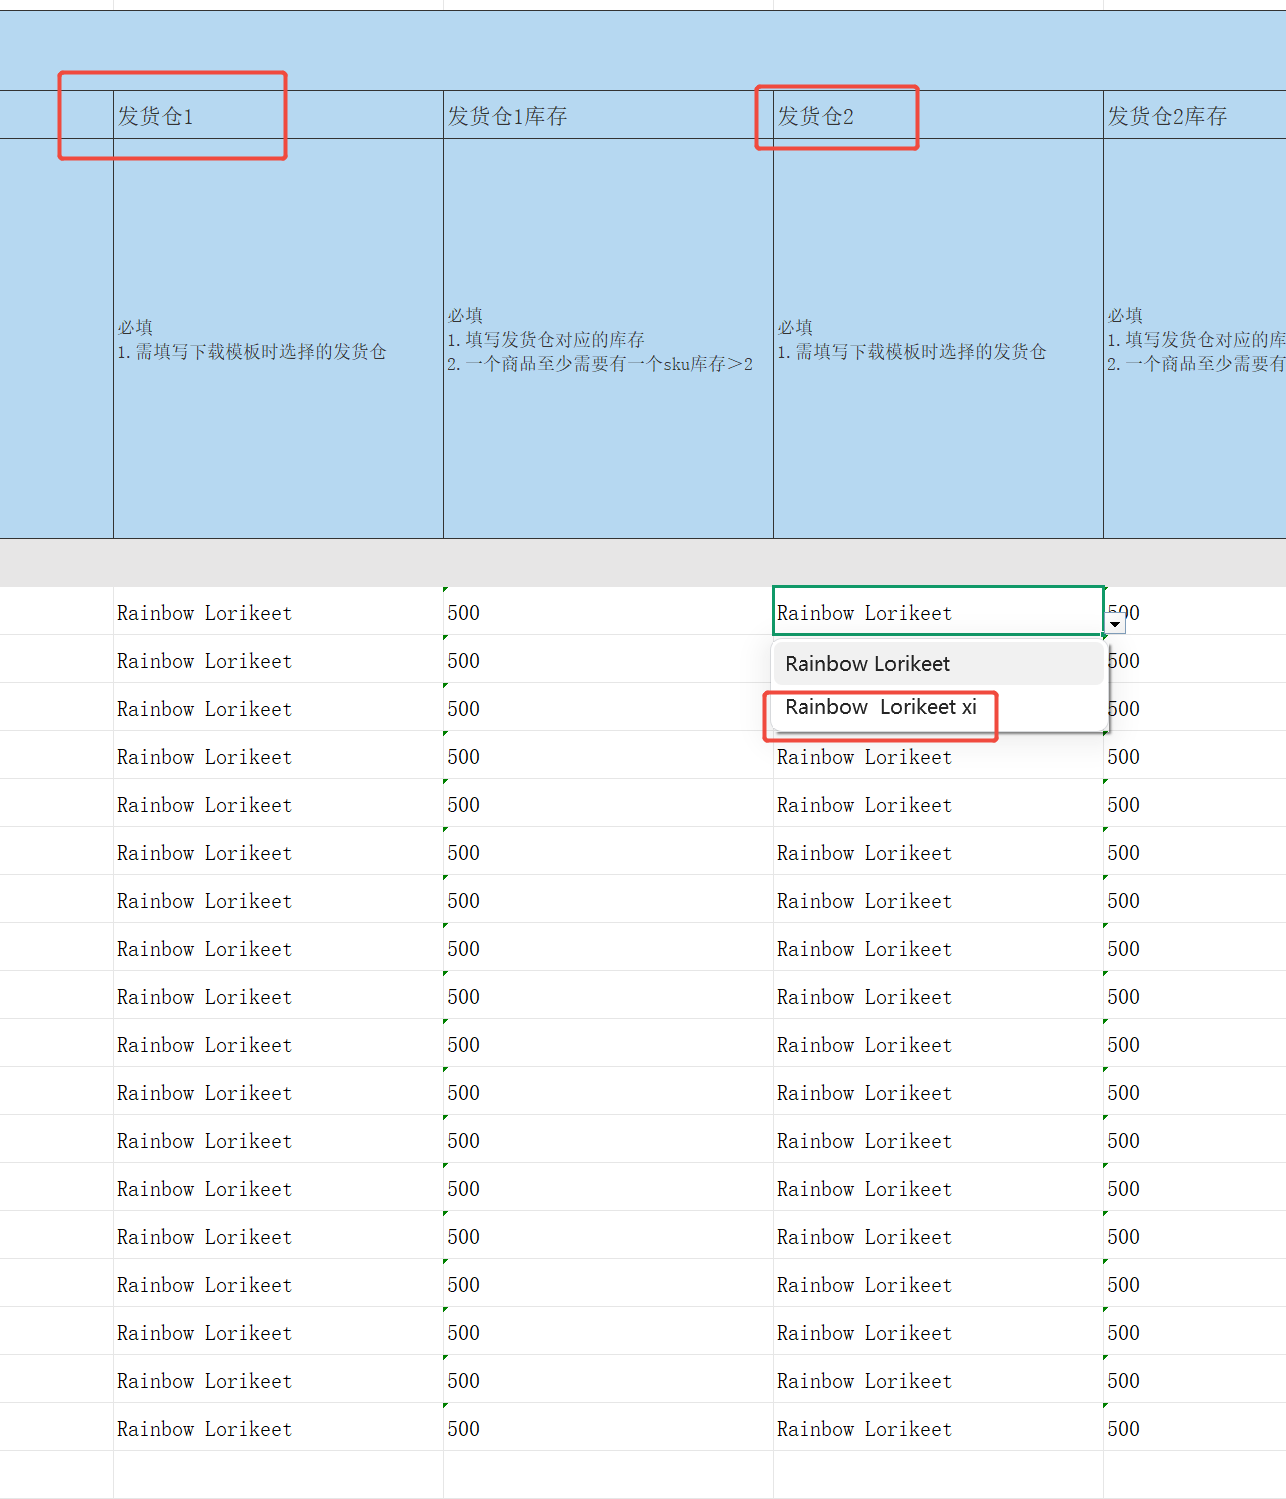
Task: Click the 发货仓1库存 instructions cell mentioning sku库存
Action: click(608, 339)
